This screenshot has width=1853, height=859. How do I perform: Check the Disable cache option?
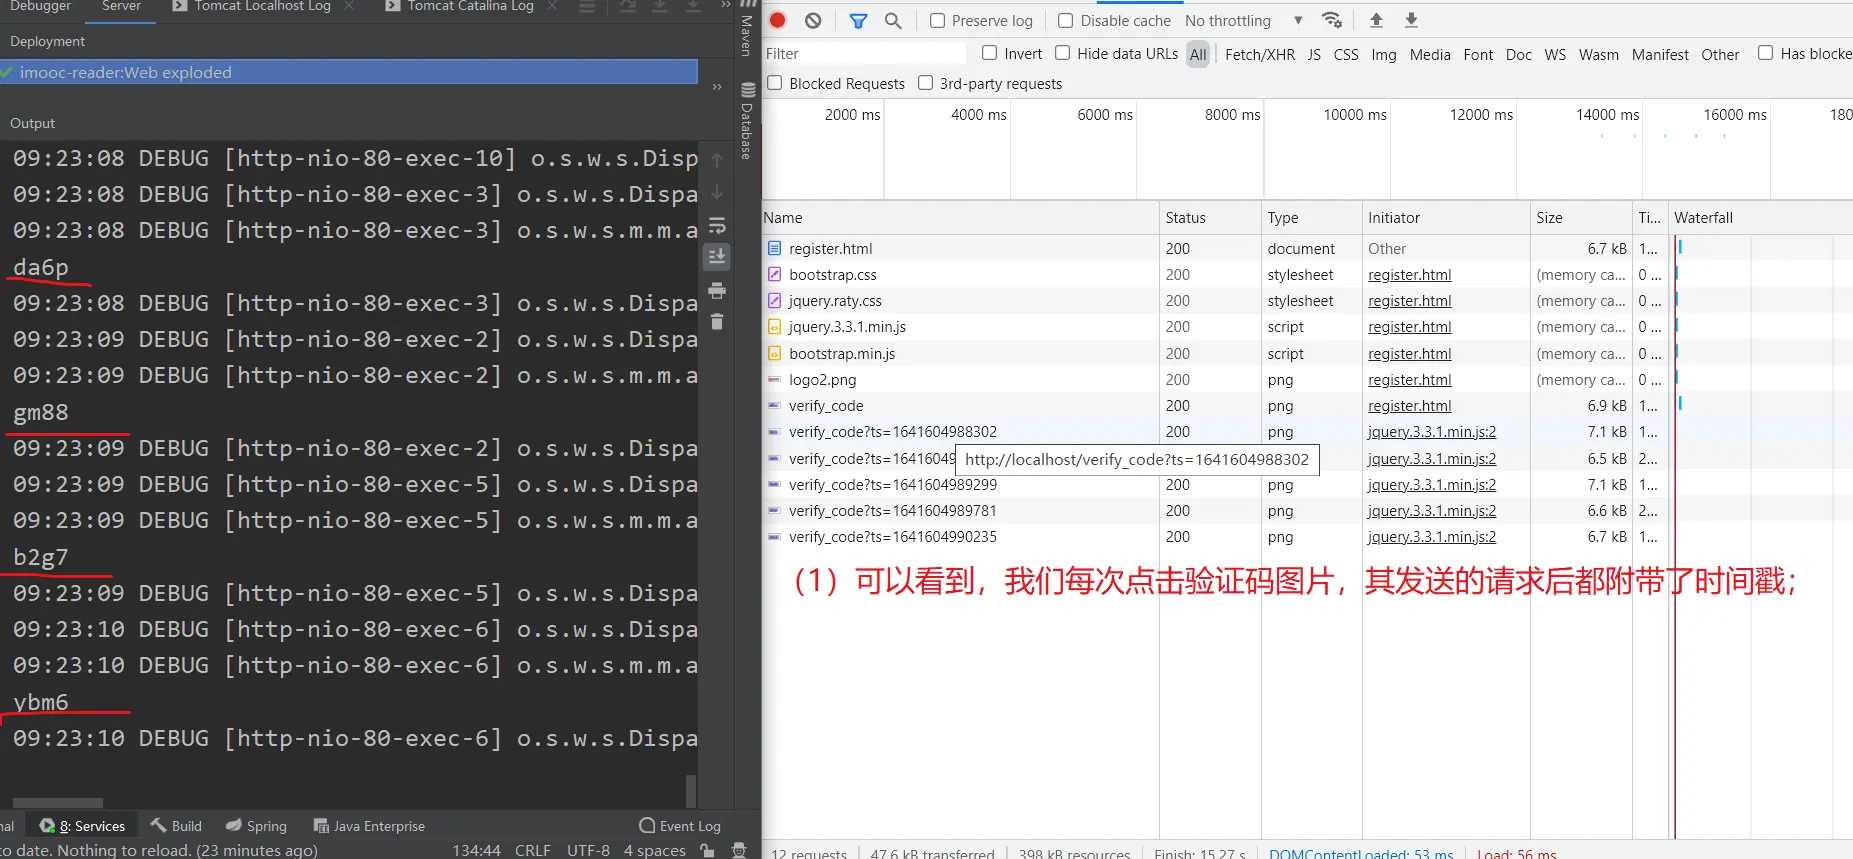[1066, 21]
